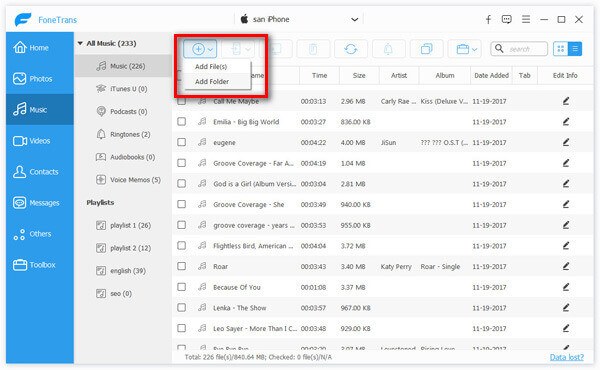Tick the checkbox next to eugene
This screenshot has width=600, height=370.
pyautogui.click(x=182, y=142)
